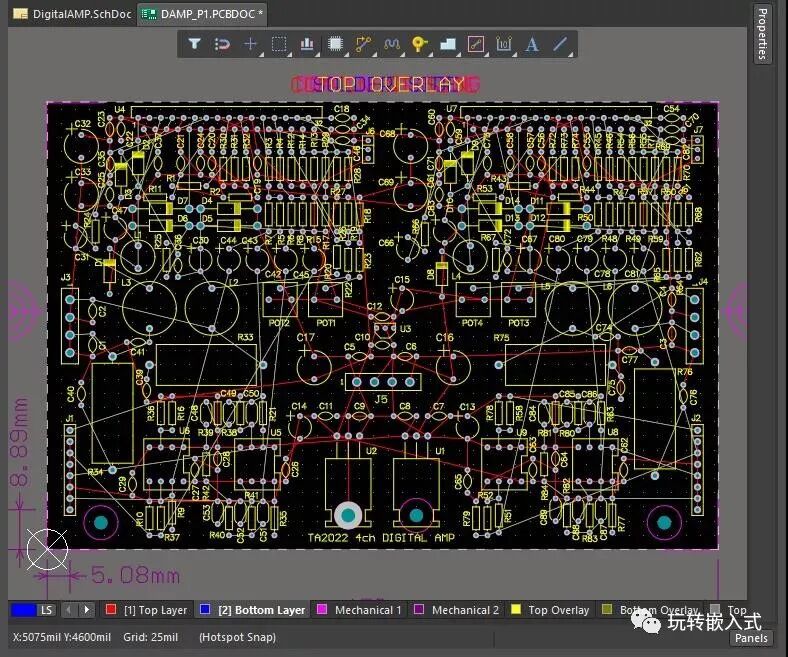Viewport: 788px width, 657px height.
Task: Click the yellow Top Overlay color swatch
Action: (x=516, y=609)
